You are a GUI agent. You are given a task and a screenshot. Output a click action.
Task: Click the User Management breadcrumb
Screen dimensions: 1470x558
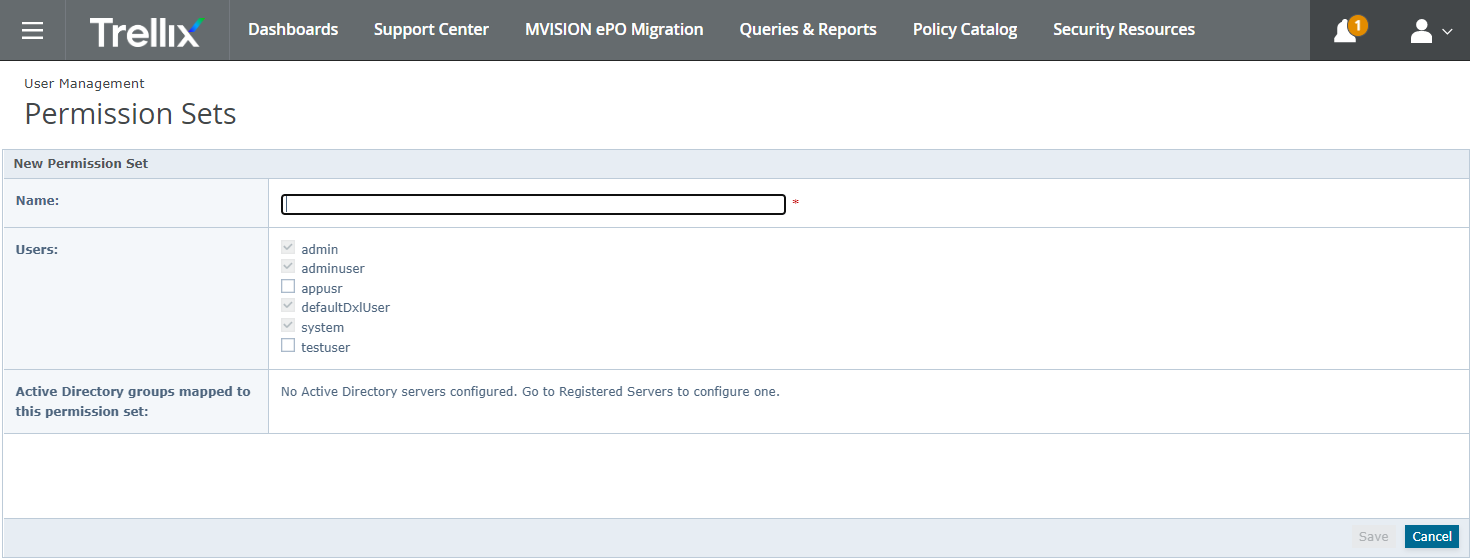pyautogui.click(x=84, y=84)
